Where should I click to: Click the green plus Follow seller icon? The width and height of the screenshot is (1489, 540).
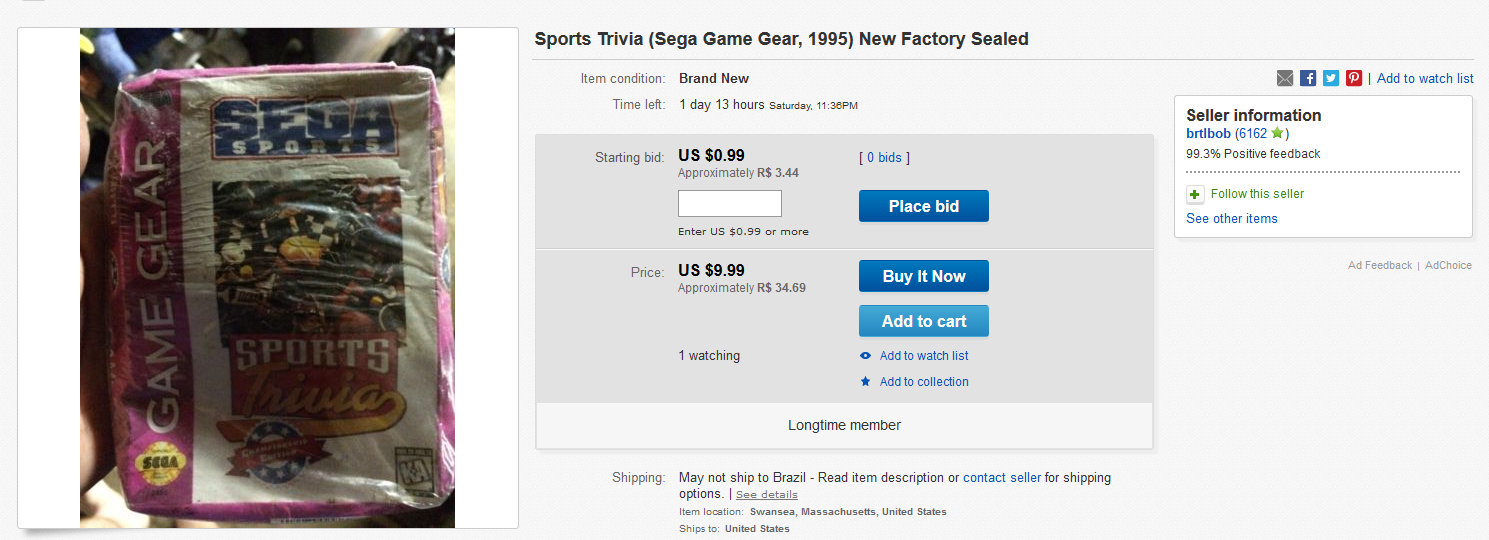tap(1195, 194)
